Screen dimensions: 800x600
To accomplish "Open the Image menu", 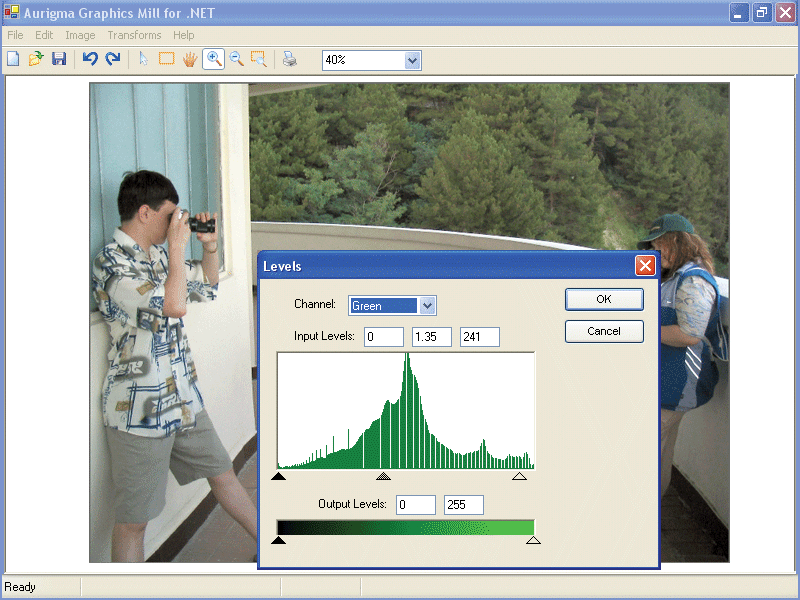I will click(x=80, y=35).
